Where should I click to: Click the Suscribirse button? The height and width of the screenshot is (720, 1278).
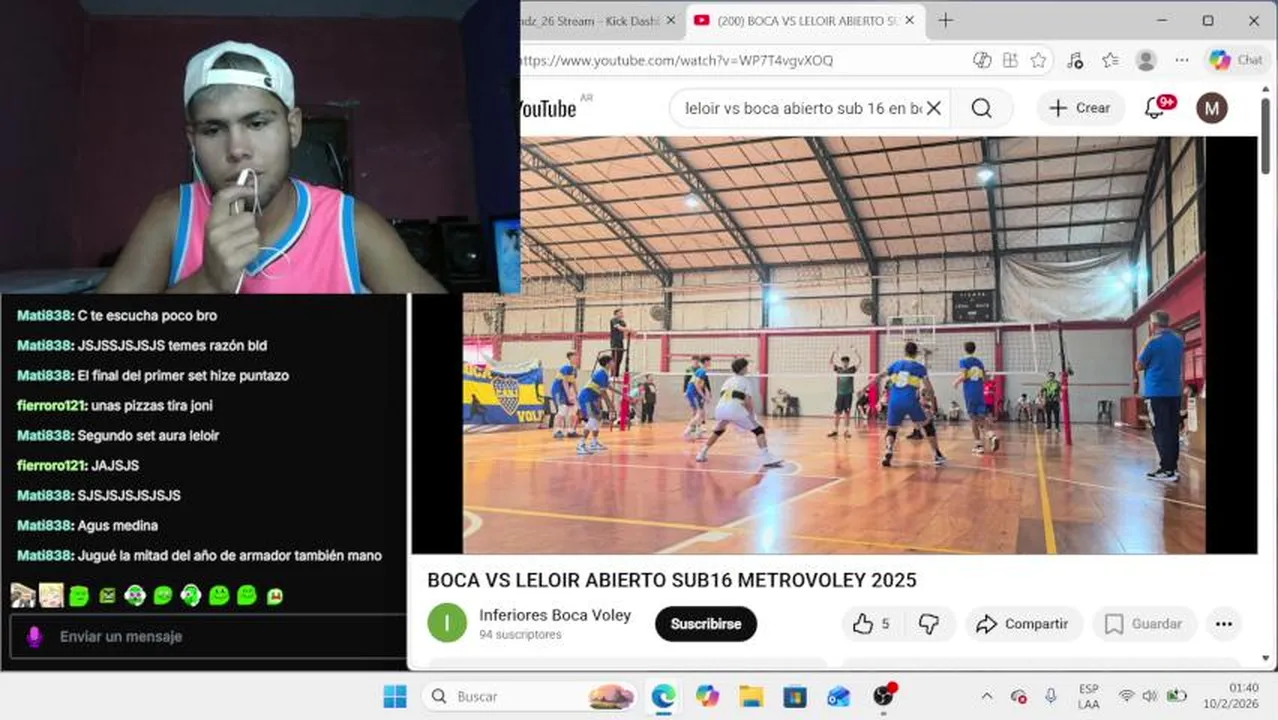[706, 624]
